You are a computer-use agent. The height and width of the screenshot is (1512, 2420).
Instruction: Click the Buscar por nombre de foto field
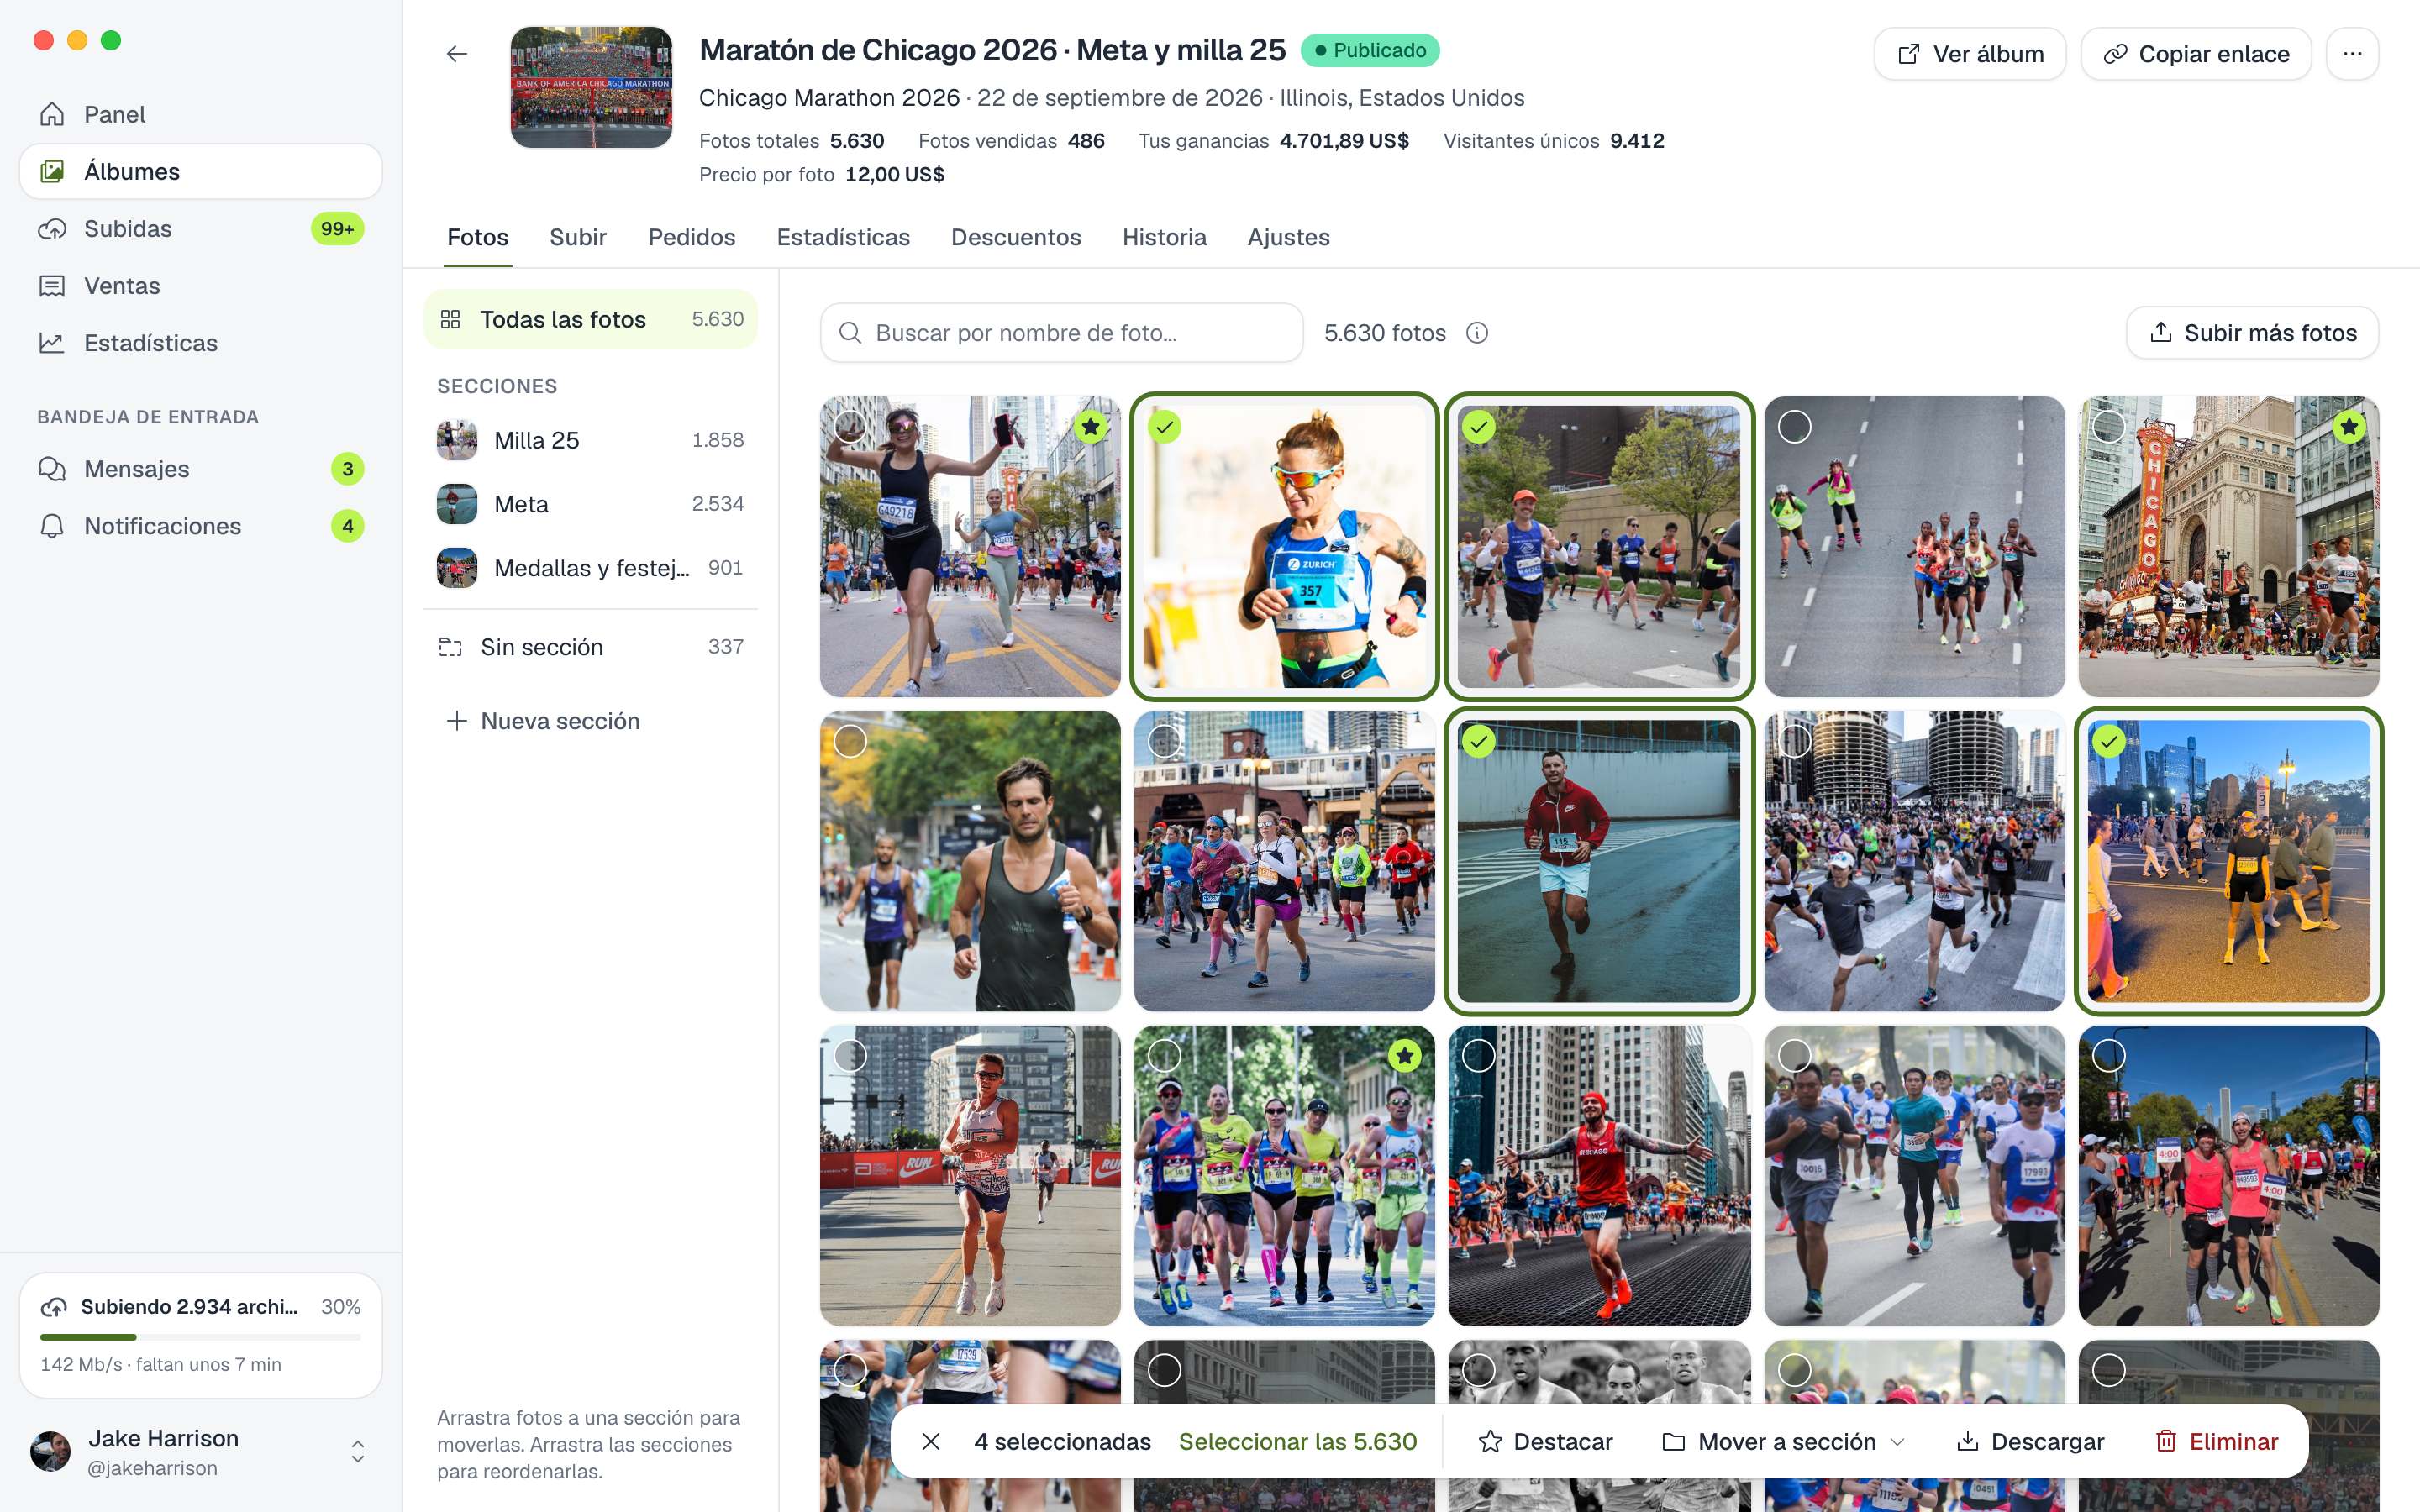[1061, 333]
